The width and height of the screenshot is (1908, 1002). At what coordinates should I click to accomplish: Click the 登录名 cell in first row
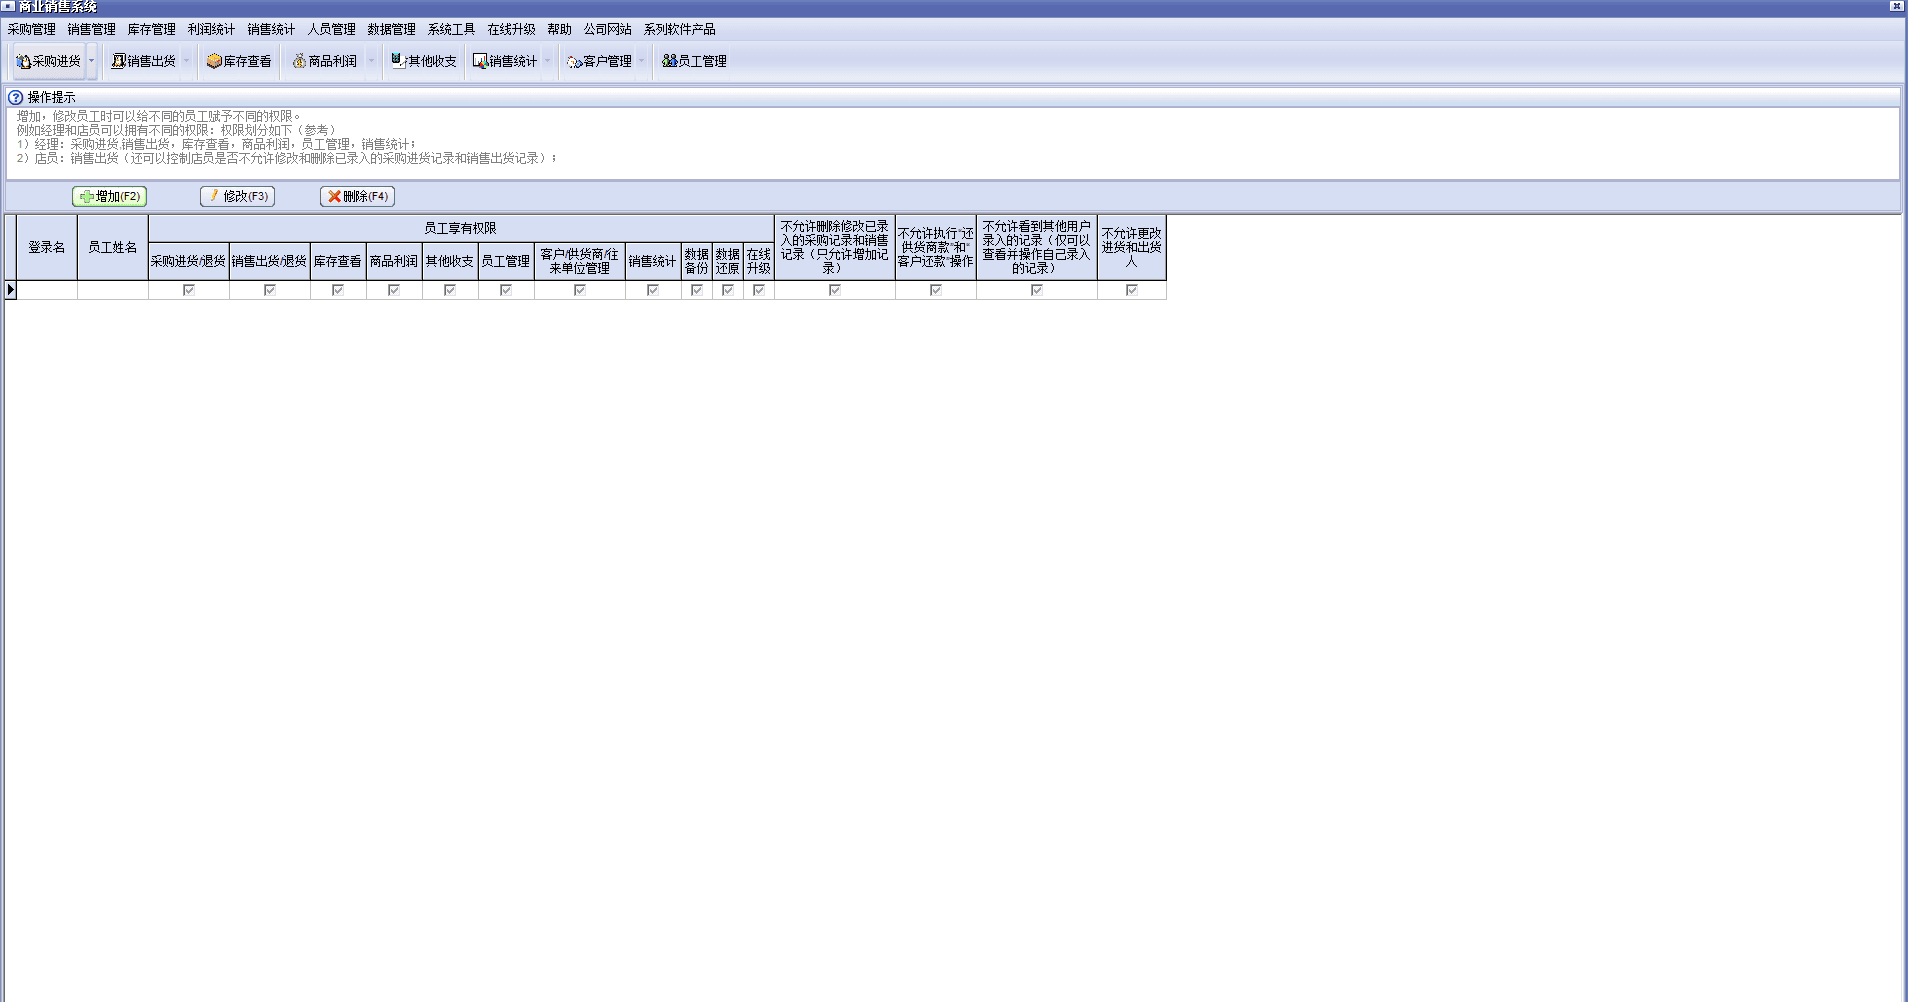pyautogui.click(x=47, y=290)
